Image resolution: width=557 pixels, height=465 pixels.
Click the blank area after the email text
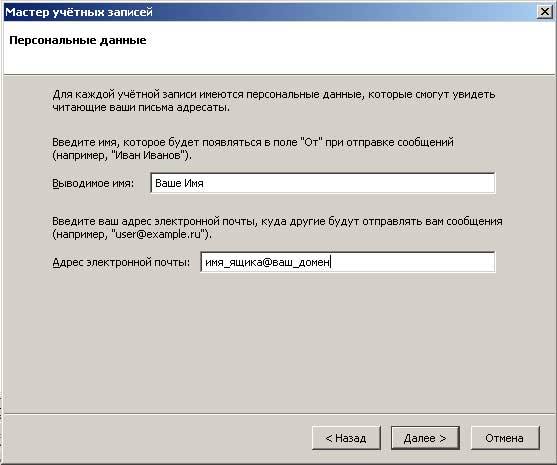tap(412, 263)
